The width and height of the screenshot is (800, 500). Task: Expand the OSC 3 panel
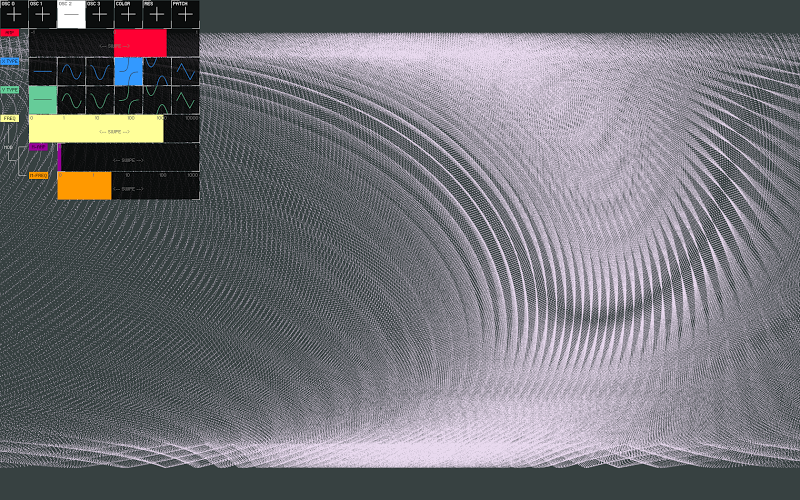[x=100, y=14]
